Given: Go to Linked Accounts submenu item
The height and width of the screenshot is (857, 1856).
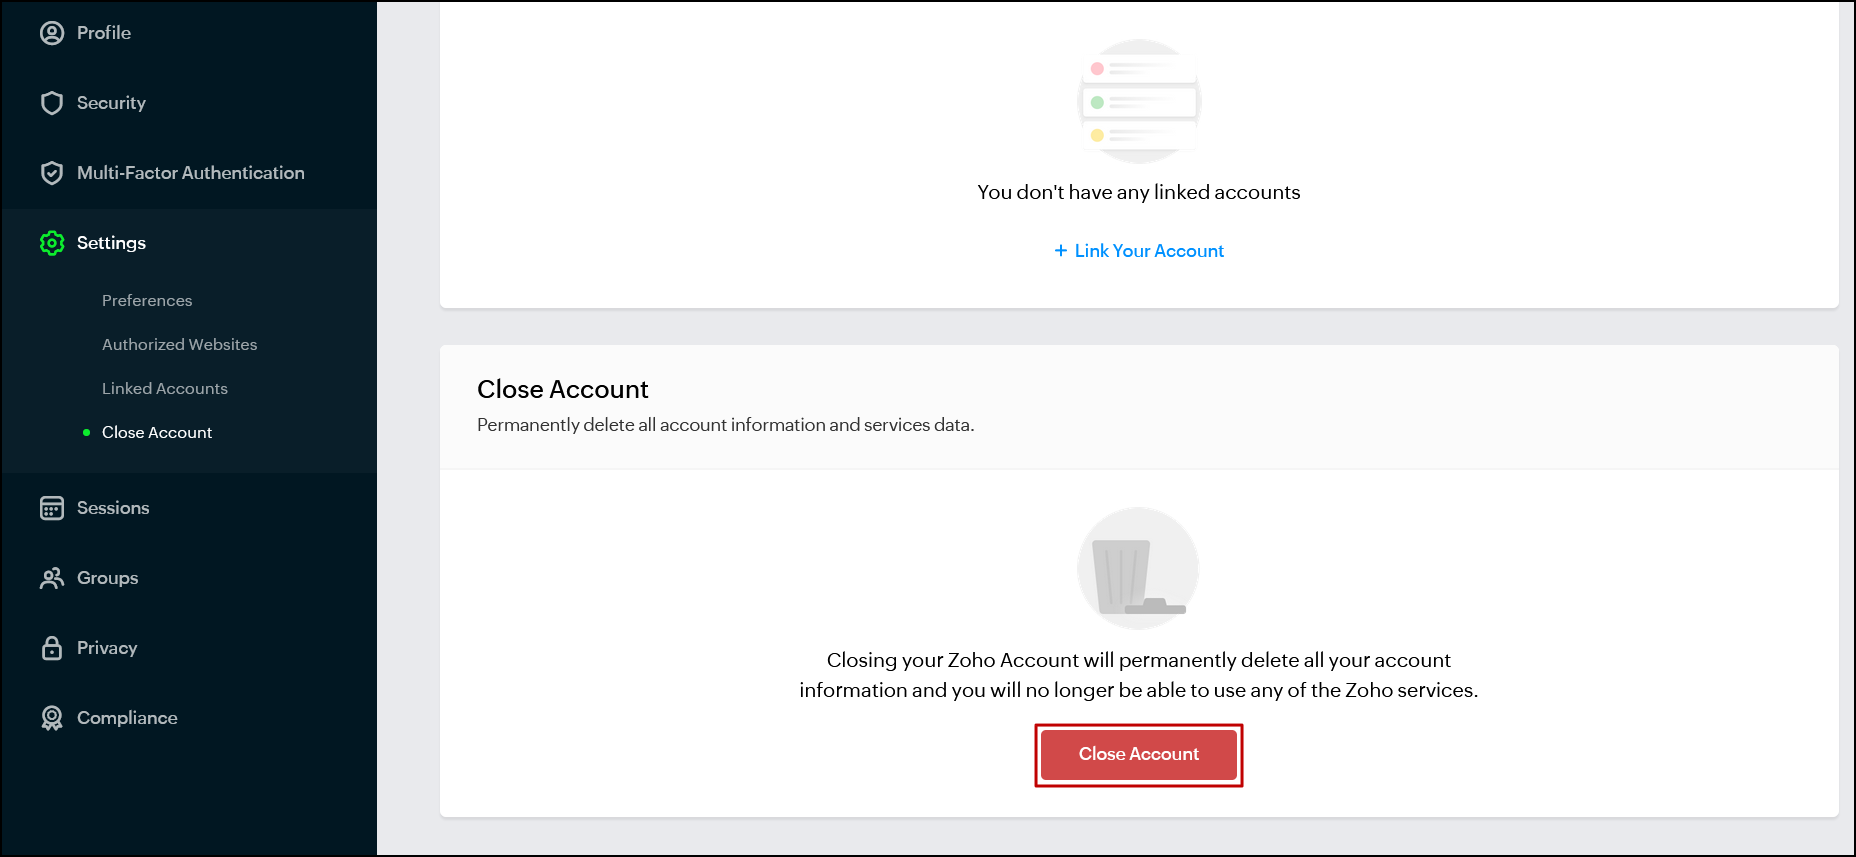Looking at the screenshot, I should [x=165, y=388].
